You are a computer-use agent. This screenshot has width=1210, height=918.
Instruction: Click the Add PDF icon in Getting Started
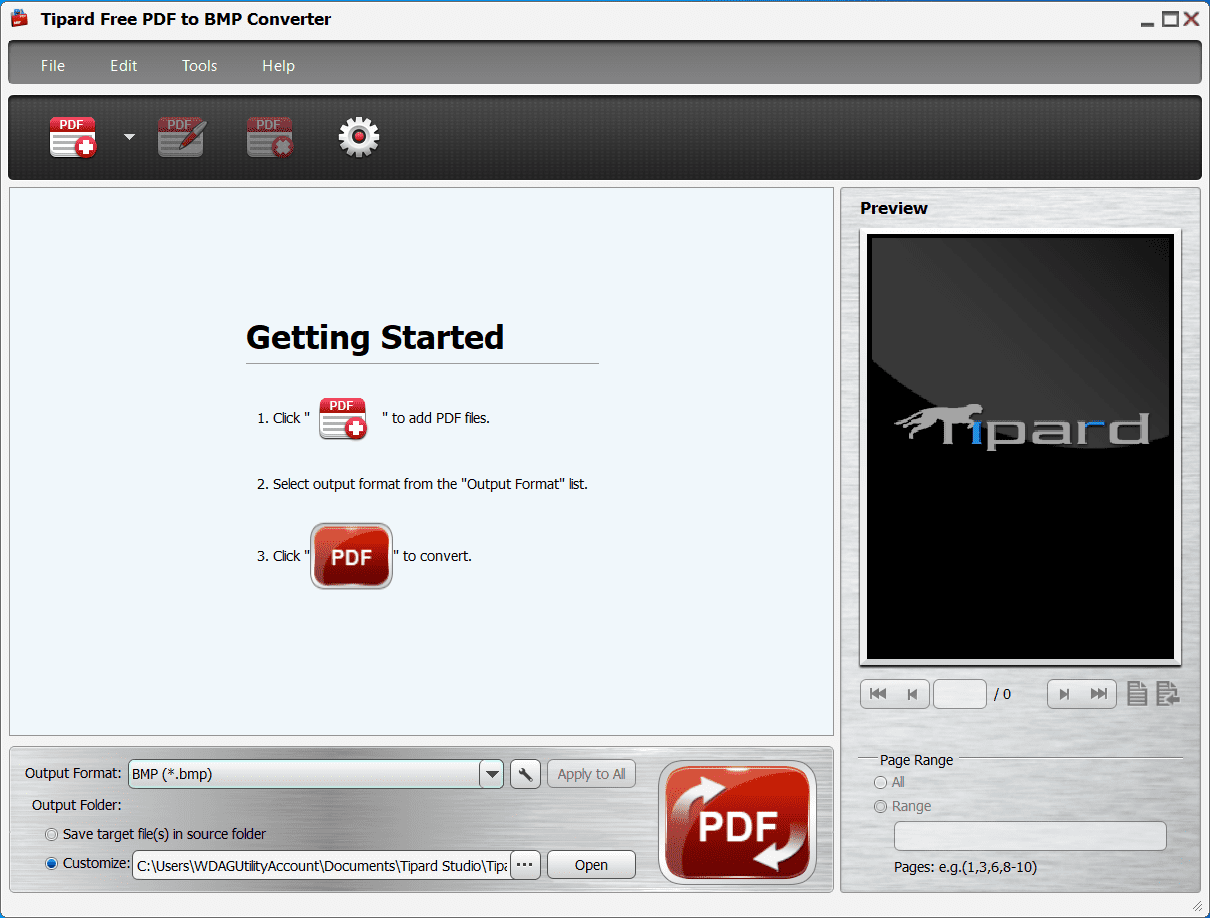coord(343,418)
